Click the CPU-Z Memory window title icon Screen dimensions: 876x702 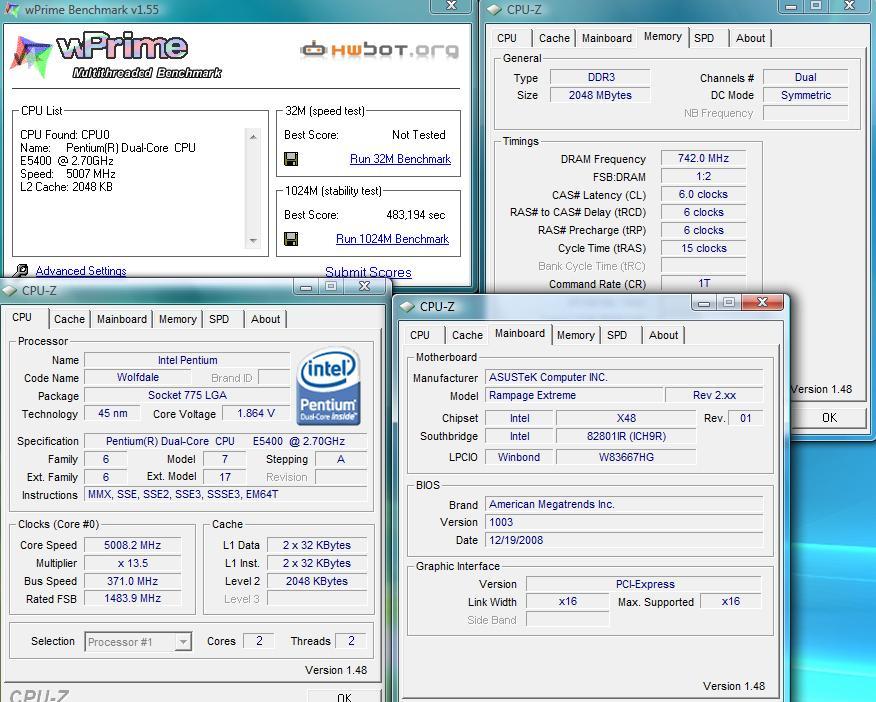coord(494,9)
